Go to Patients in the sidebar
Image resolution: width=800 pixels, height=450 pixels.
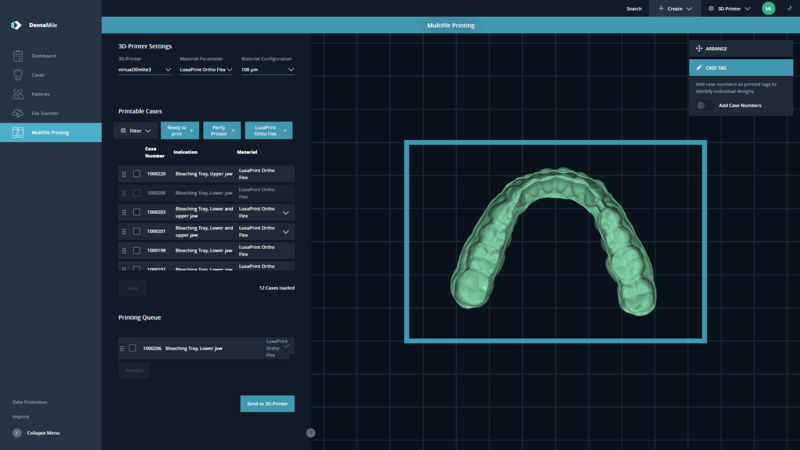tap(41, 94)
